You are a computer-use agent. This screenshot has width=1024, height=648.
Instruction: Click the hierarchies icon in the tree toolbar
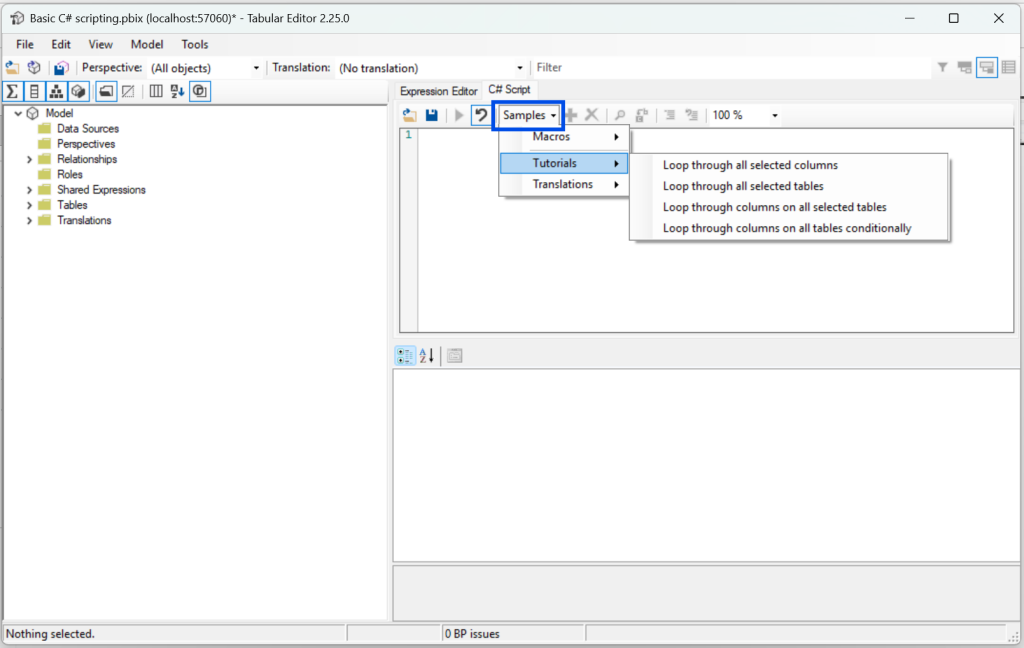(x=56, y=91)
